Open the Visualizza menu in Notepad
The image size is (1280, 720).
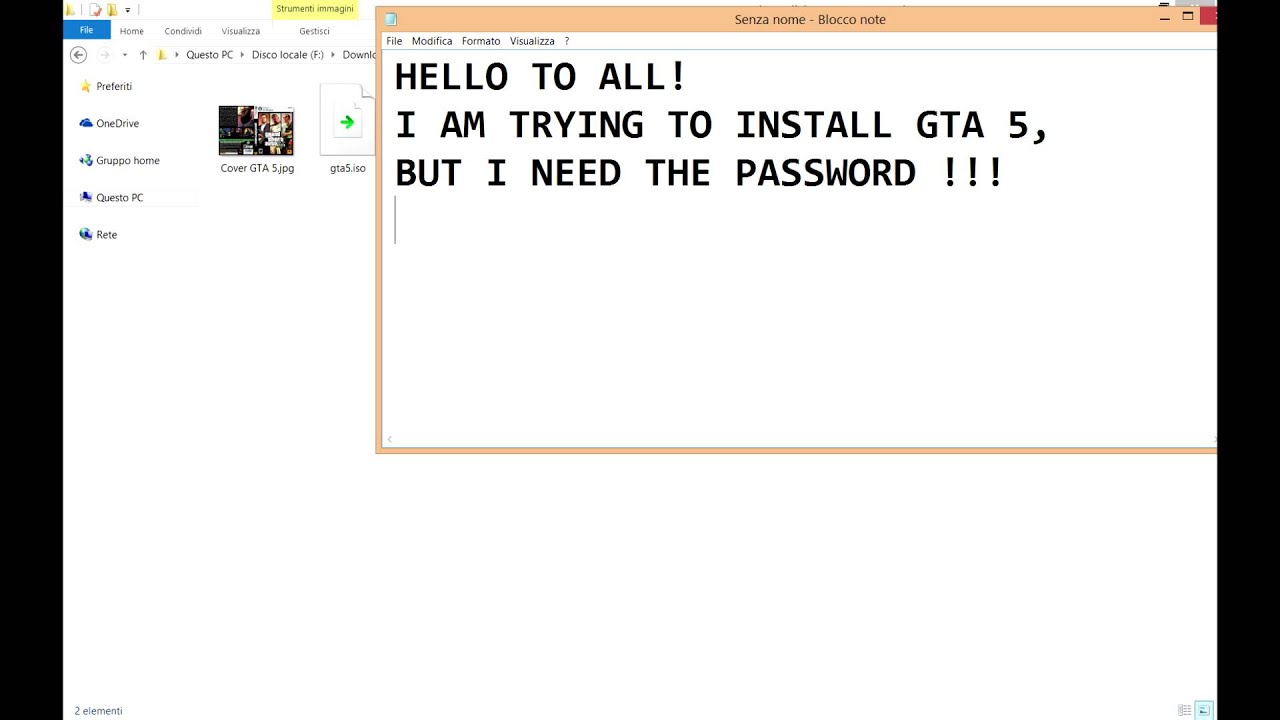tap(532, 41)
